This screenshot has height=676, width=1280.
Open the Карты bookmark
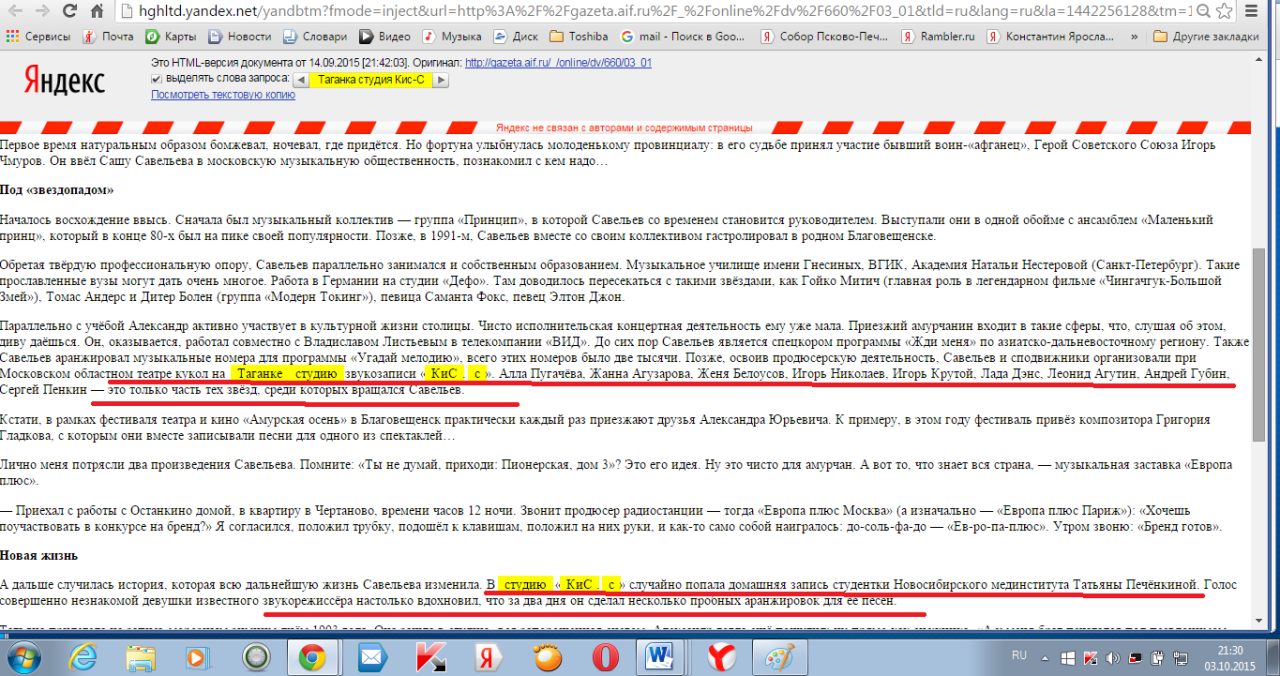171,36
